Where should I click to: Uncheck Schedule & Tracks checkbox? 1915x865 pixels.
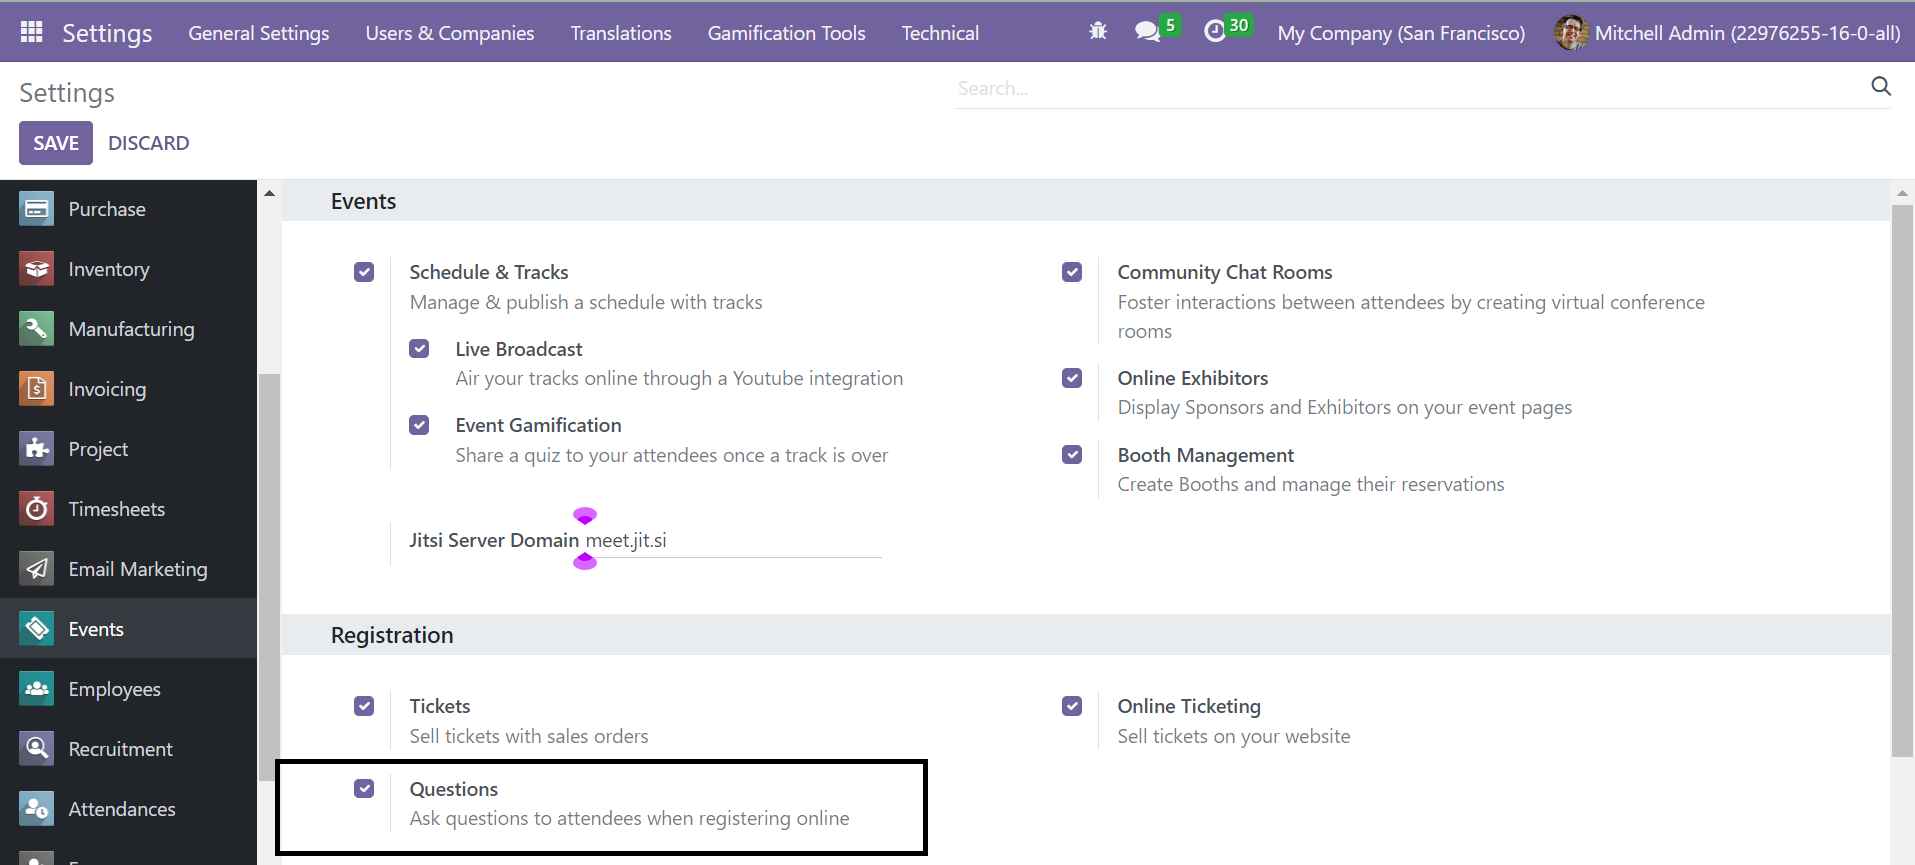click(364, 272)
